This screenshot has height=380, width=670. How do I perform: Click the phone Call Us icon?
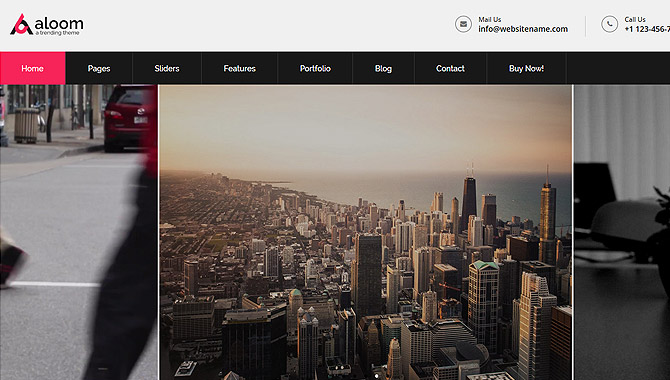pyautogui.click(x=609, y=24)
